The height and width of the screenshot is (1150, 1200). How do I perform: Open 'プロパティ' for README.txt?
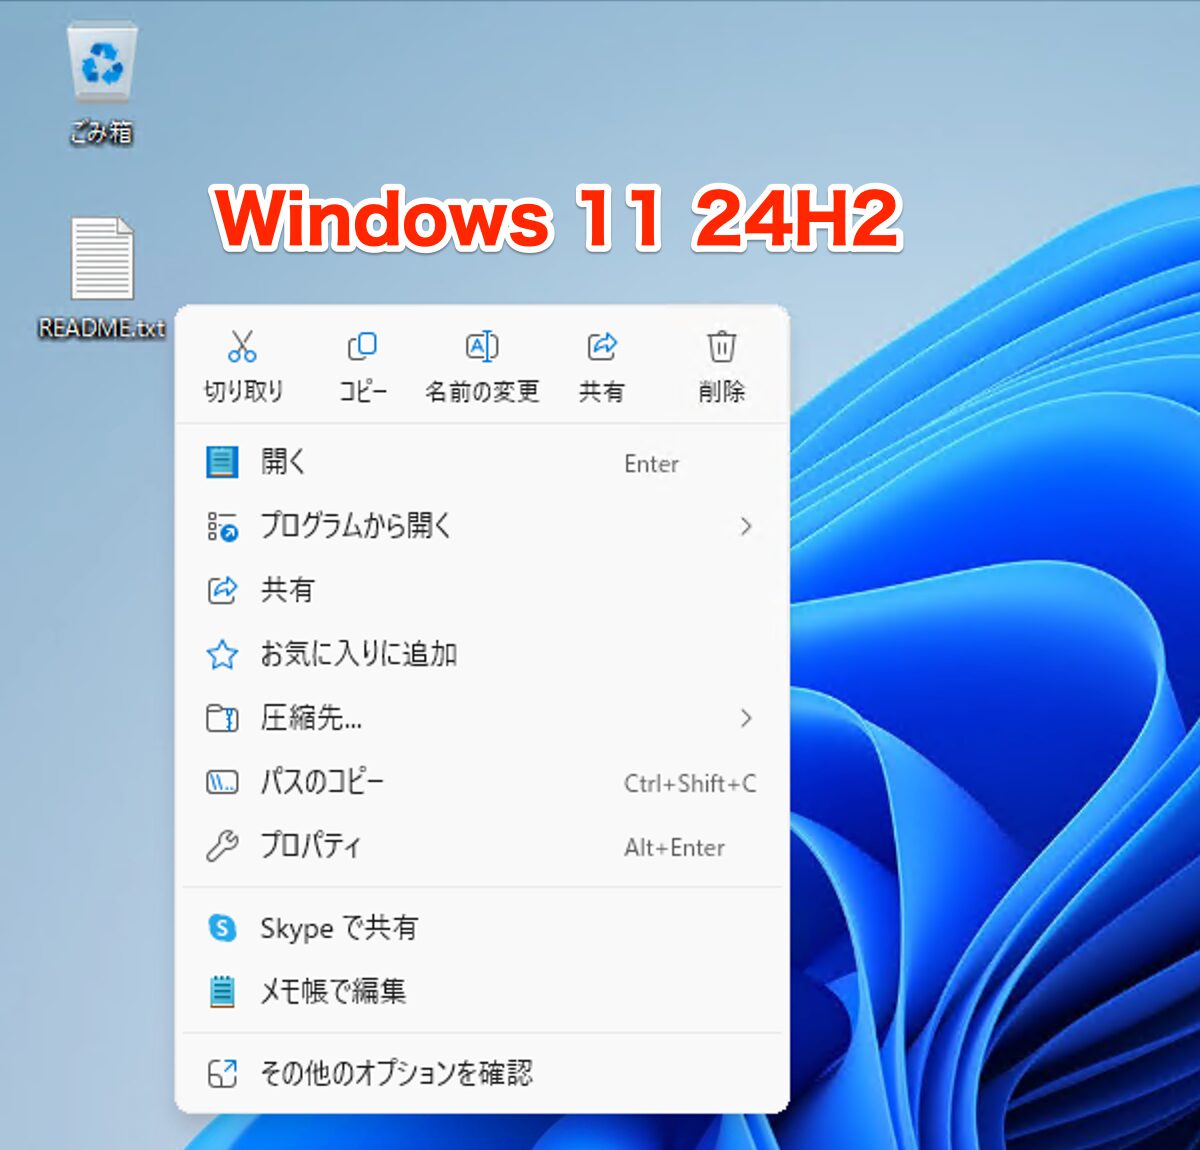pos(312,846)
